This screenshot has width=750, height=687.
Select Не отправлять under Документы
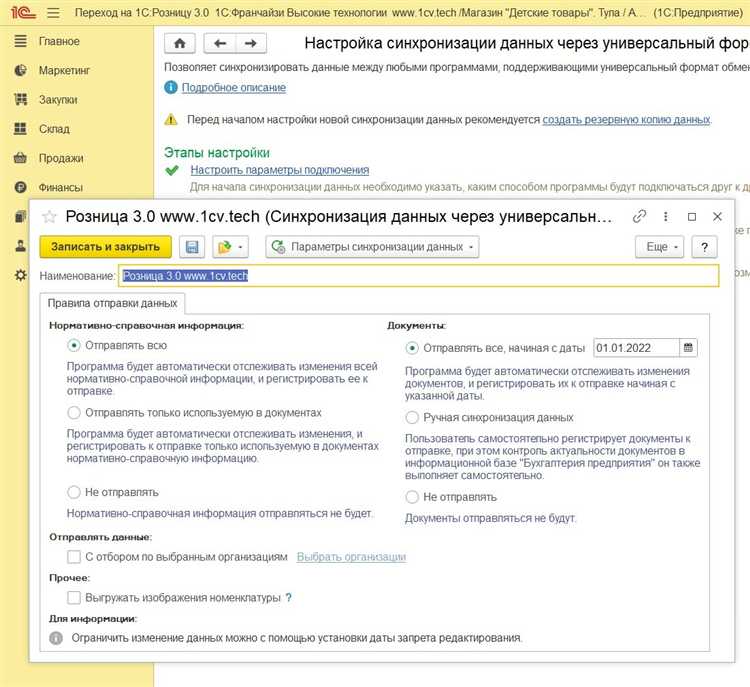[412, 497]
